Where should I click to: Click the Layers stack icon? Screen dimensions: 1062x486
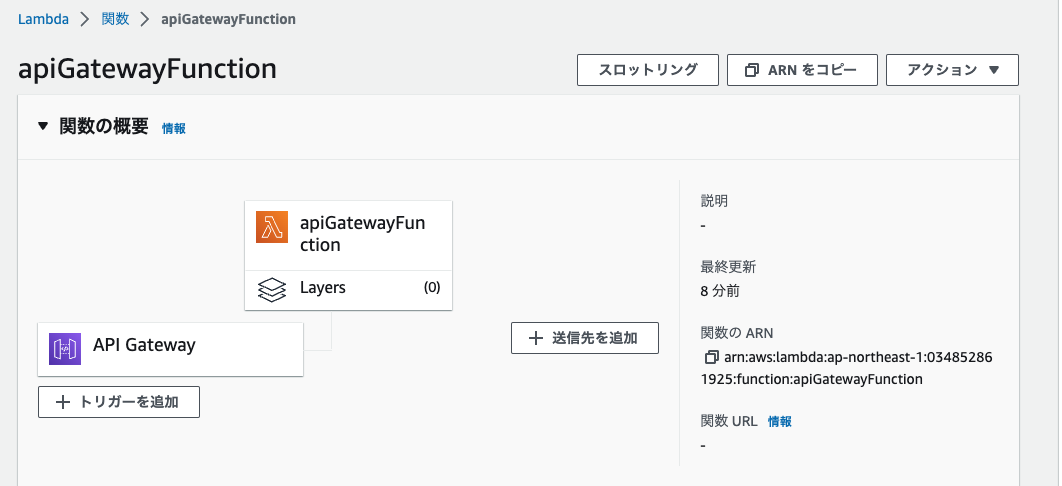coord(272,289)
